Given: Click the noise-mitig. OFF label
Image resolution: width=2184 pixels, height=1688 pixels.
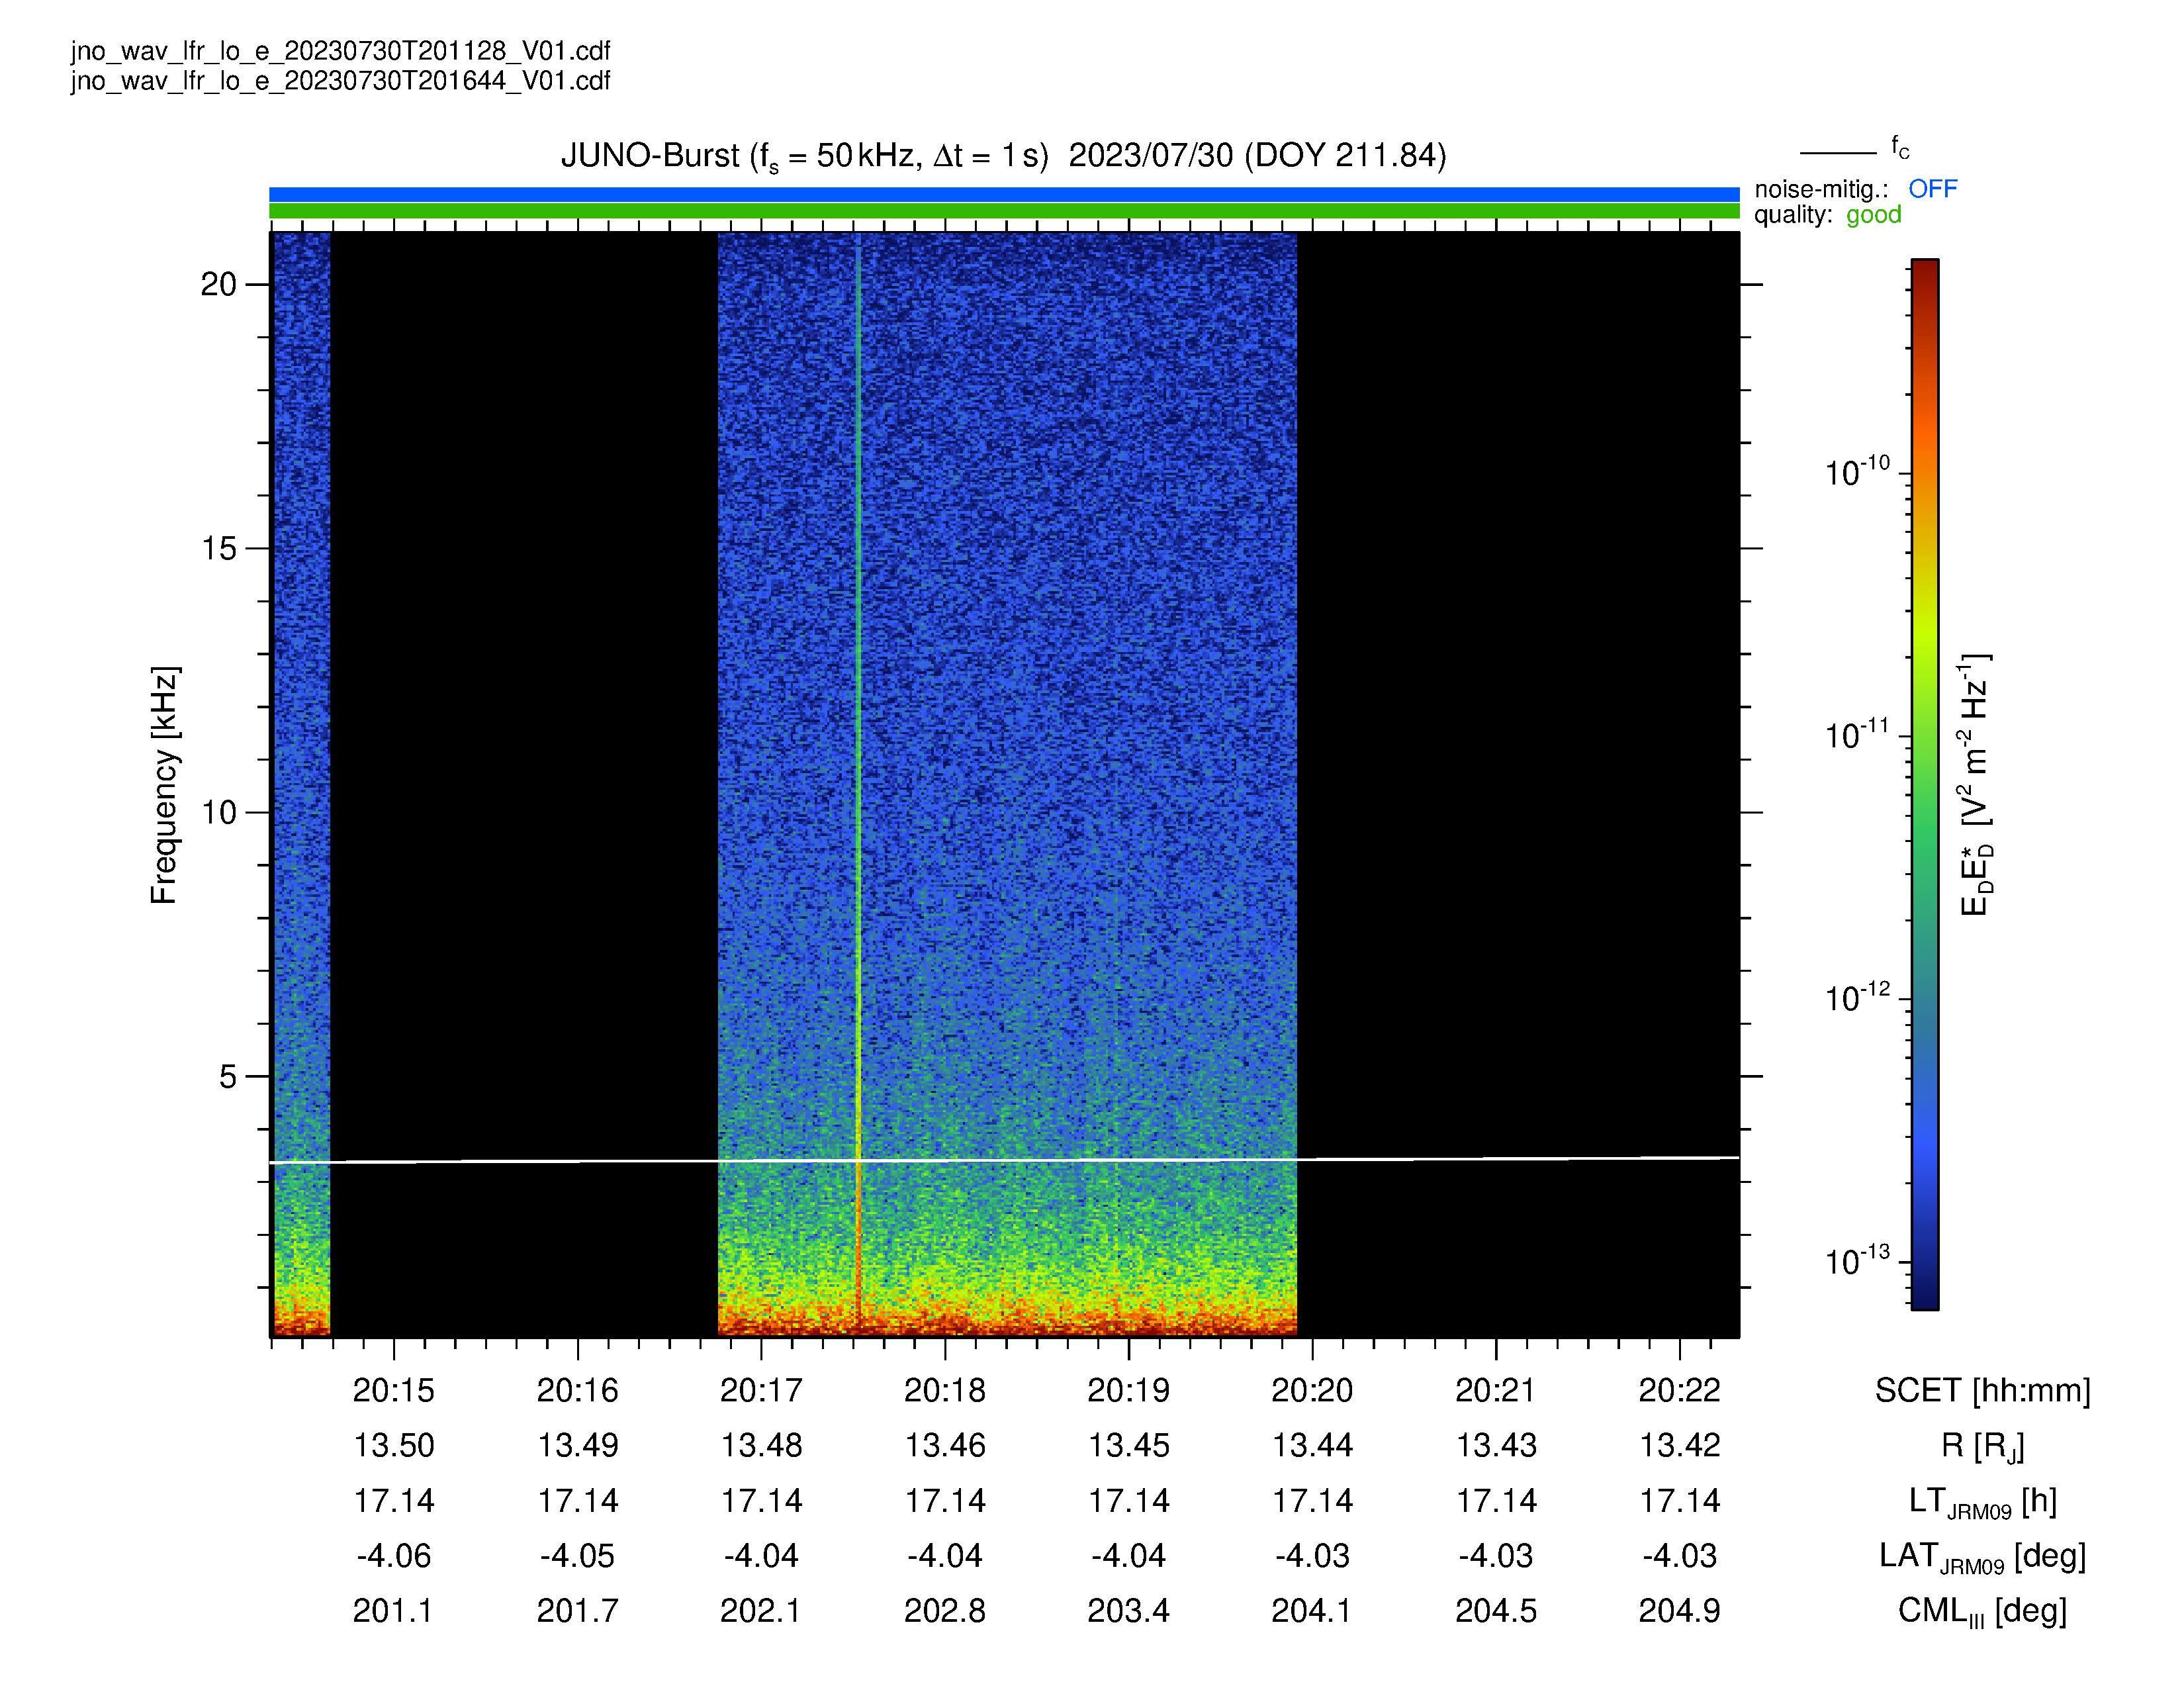Looking at the screenshot, I should [x=1932, y=189].
